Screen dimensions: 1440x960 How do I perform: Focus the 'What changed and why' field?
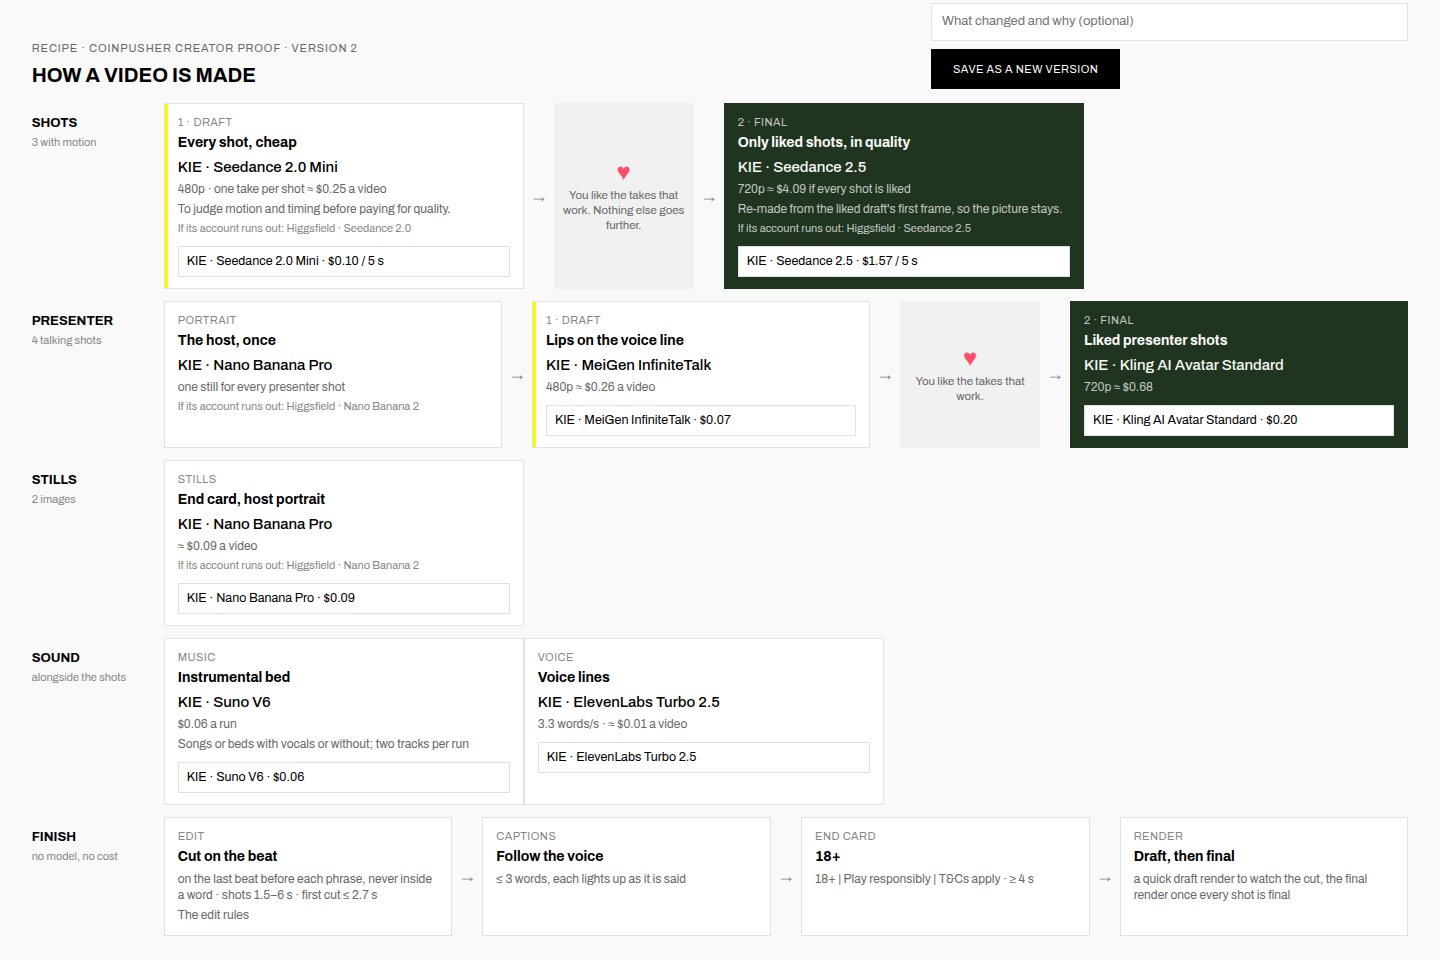tap(1169, 21)
